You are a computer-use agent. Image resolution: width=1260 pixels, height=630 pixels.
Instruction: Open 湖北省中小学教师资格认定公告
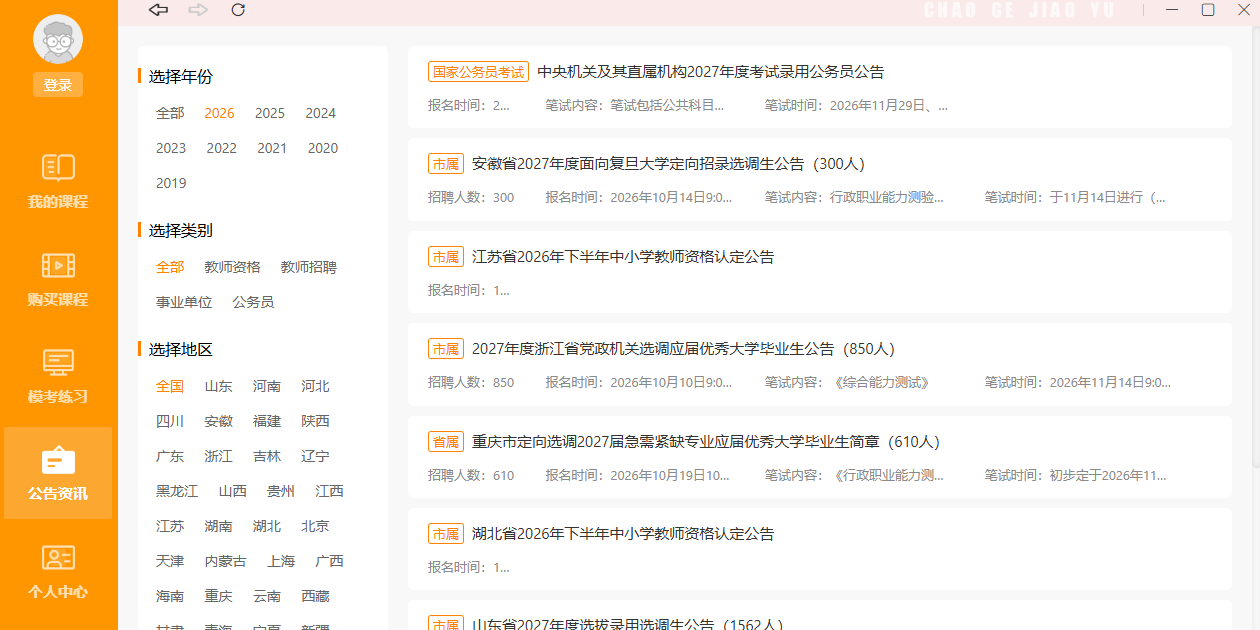pos(820,549)
